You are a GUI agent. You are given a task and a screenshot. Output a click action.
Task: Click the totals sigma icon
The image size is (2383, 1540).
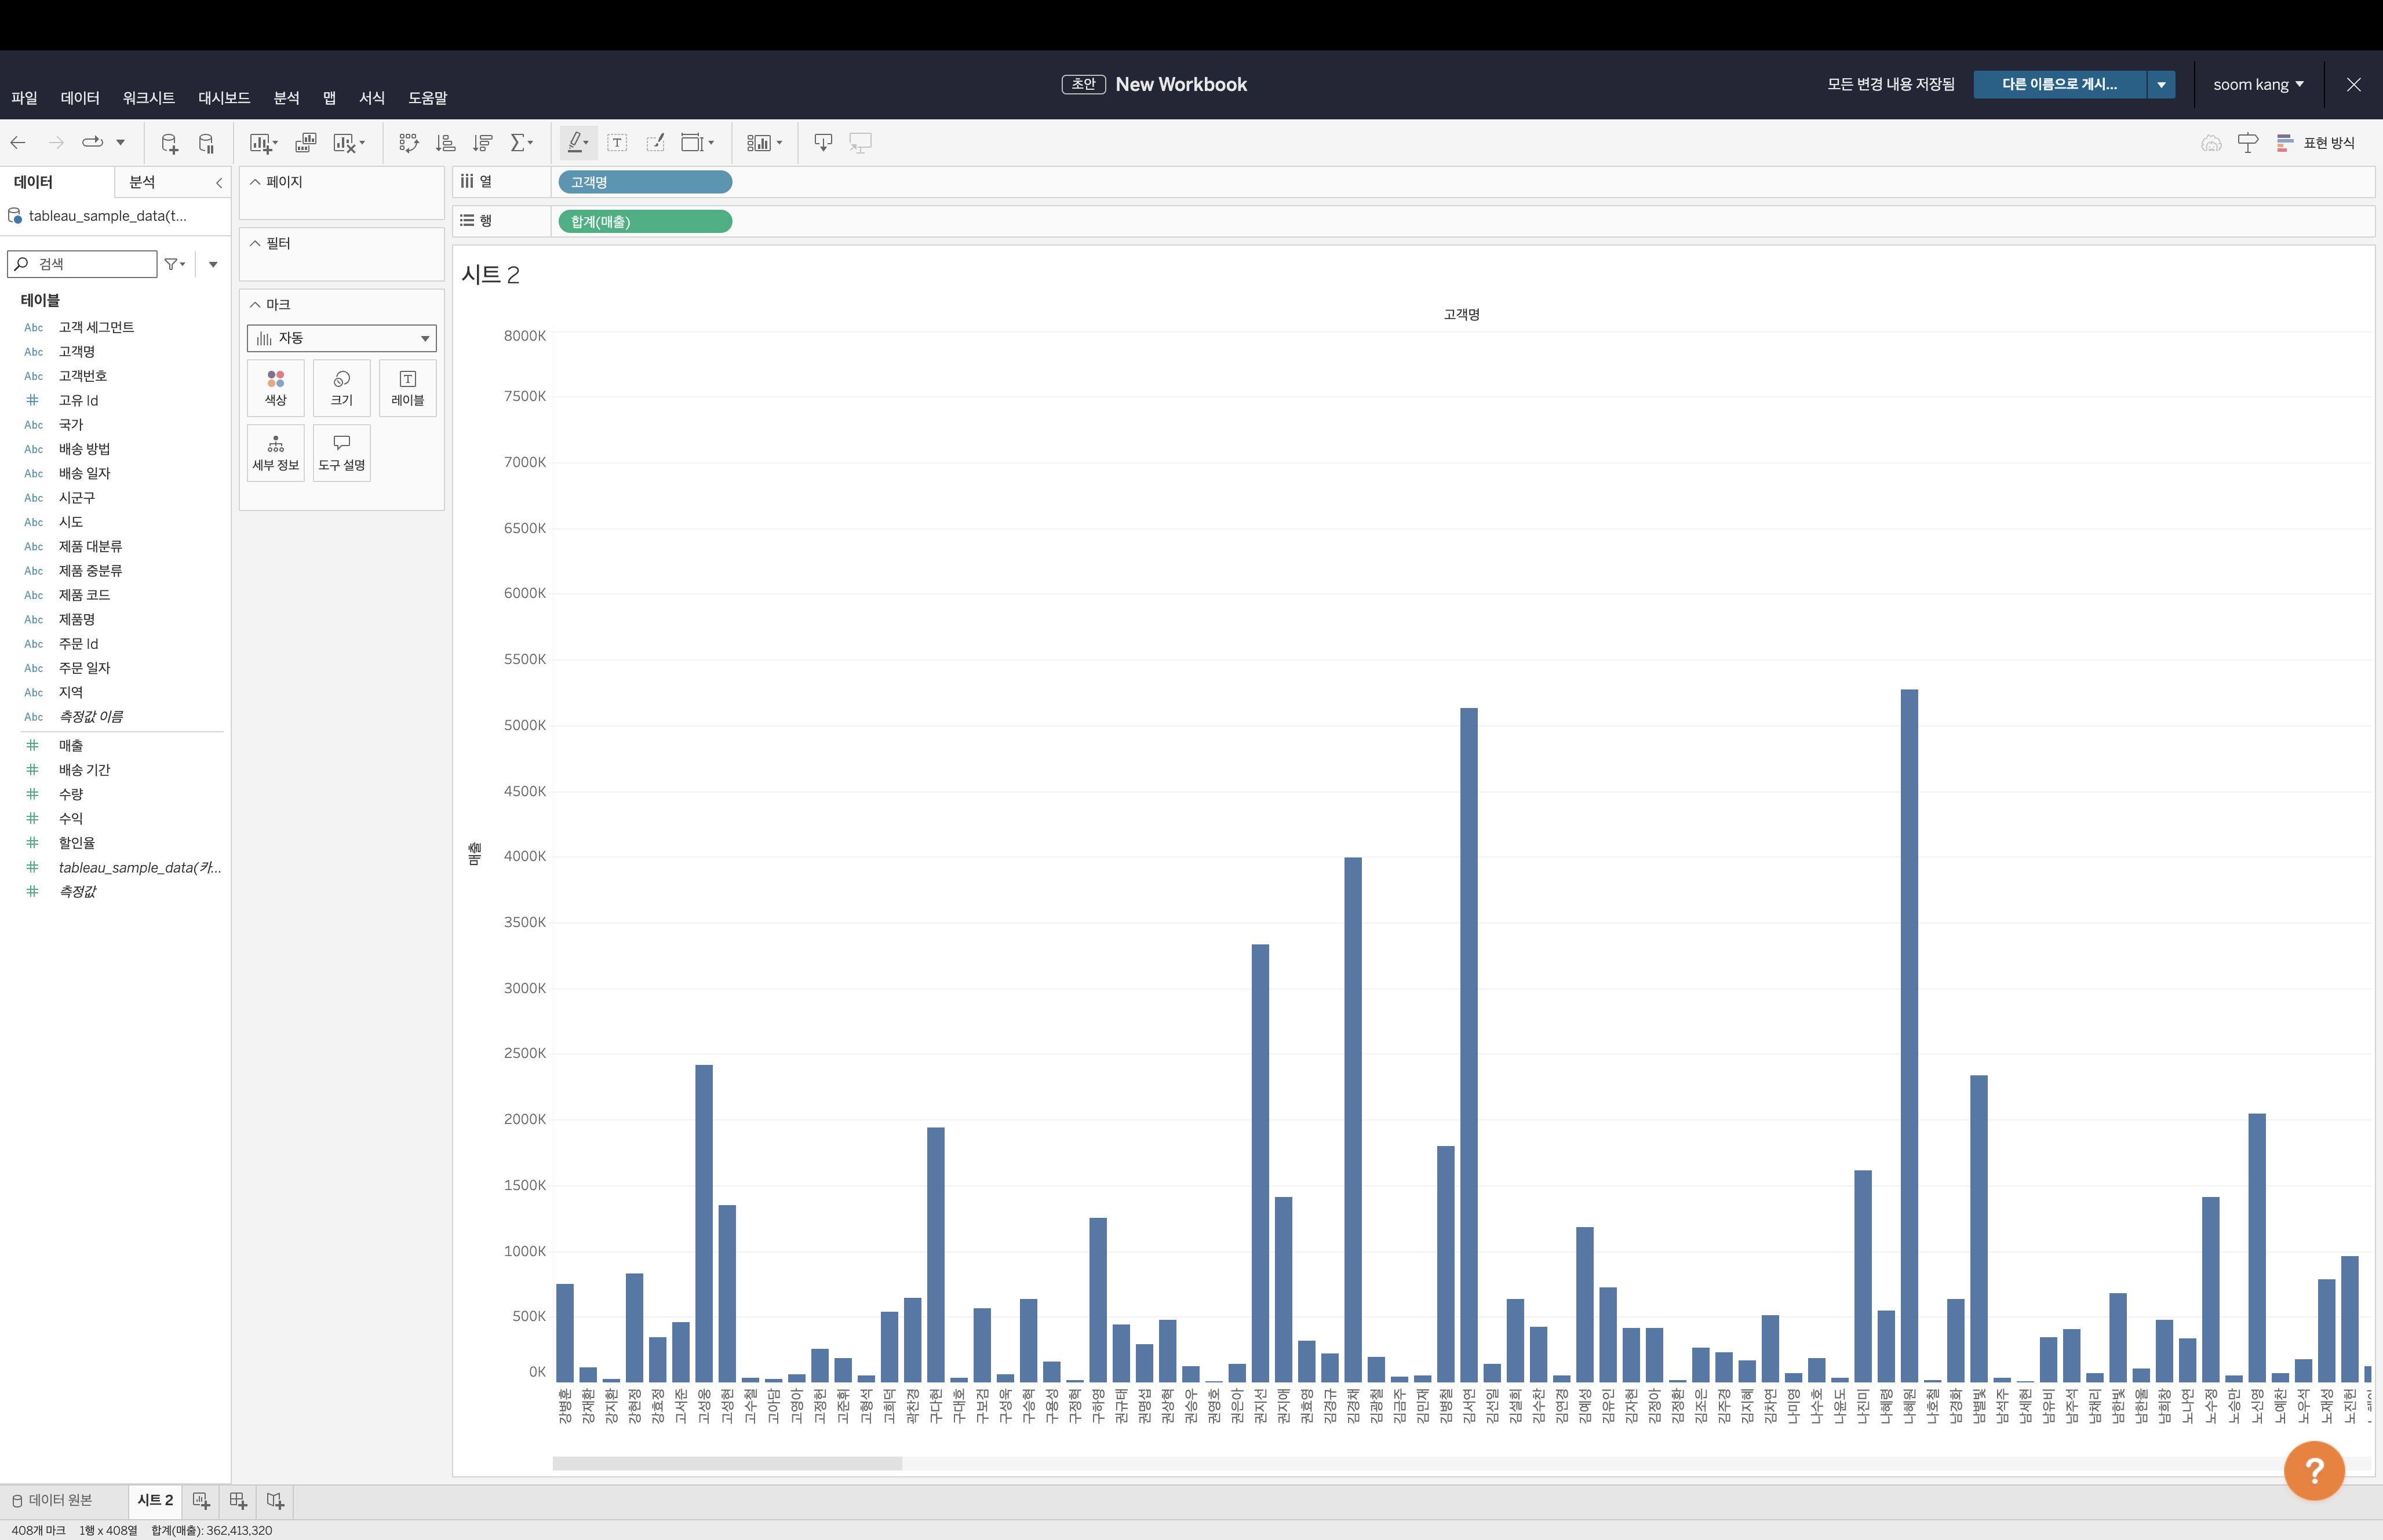517,143
